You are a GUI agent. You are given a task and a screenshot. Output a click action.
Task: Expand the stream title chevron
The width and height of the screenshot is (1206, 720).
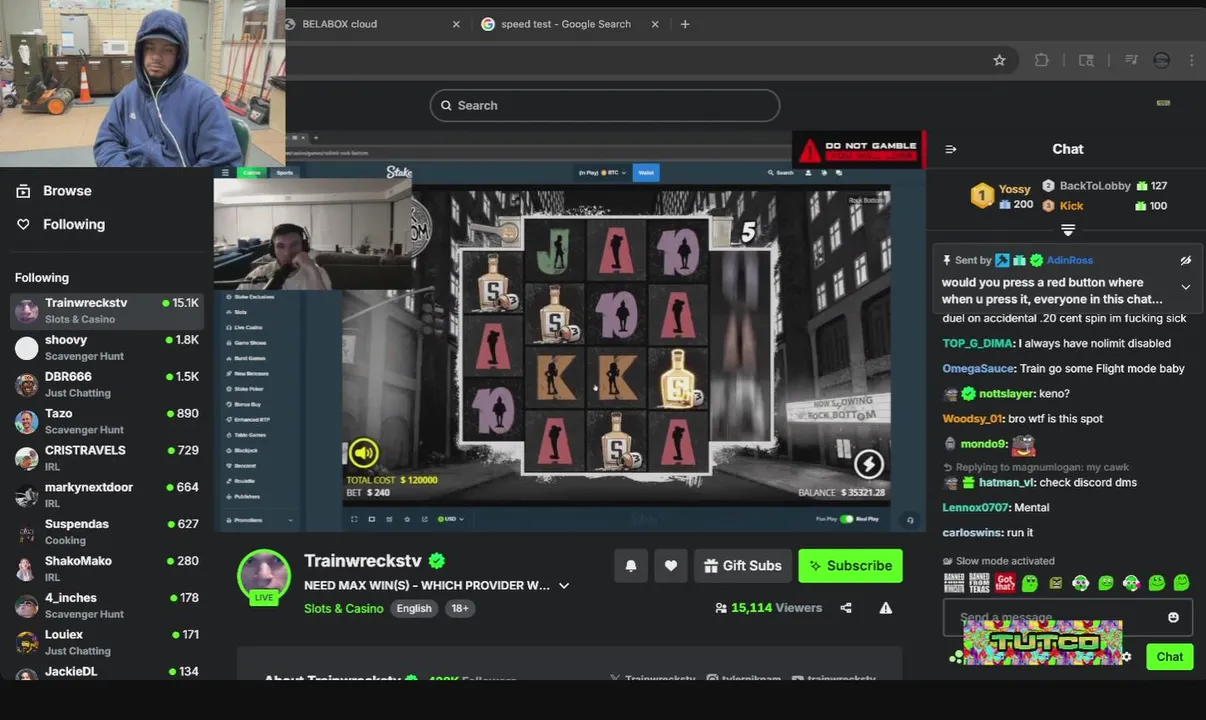[564, 586]
